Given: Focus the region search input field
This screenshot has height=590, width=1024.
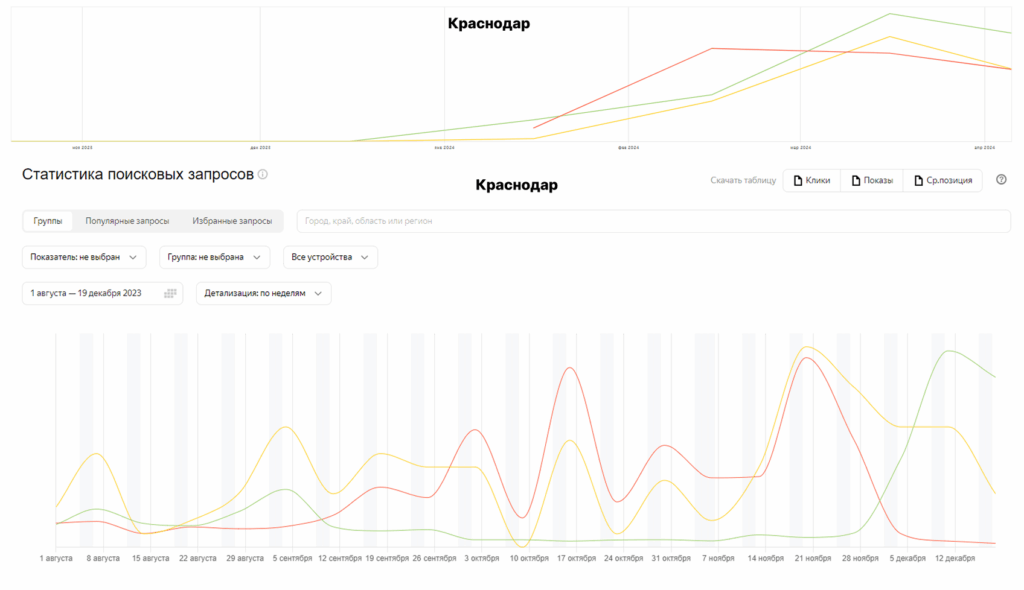Looking at the screenshot, I should pos(654,221).
